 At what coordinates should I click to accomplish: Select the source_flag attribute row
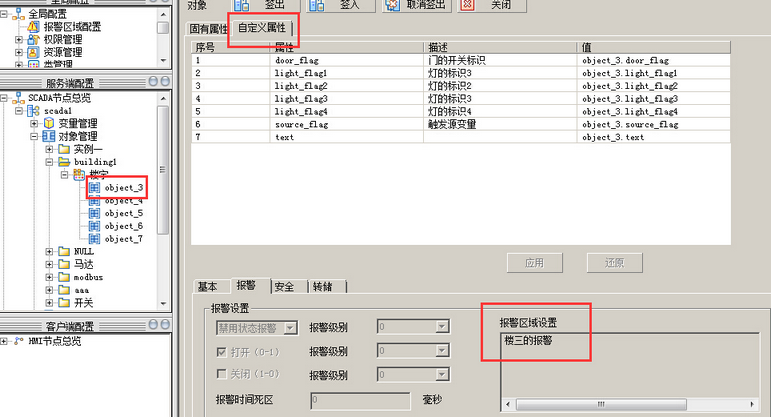[x=461, y=124]
